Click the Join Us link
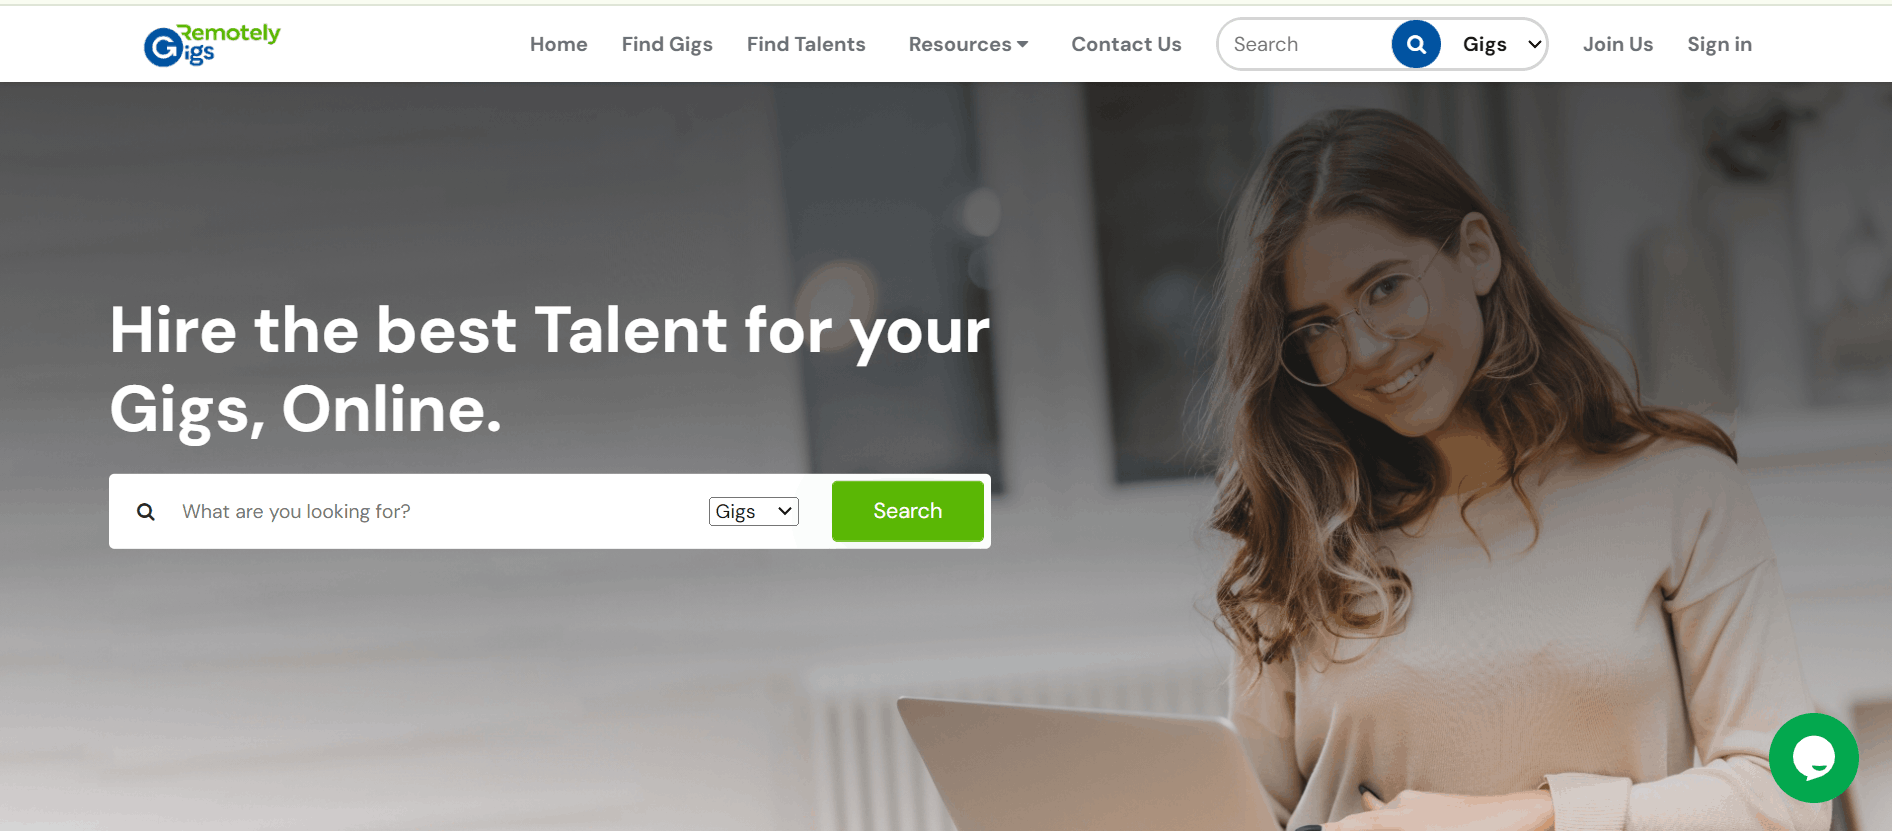1892x831 pixels. coord(1617,44)
